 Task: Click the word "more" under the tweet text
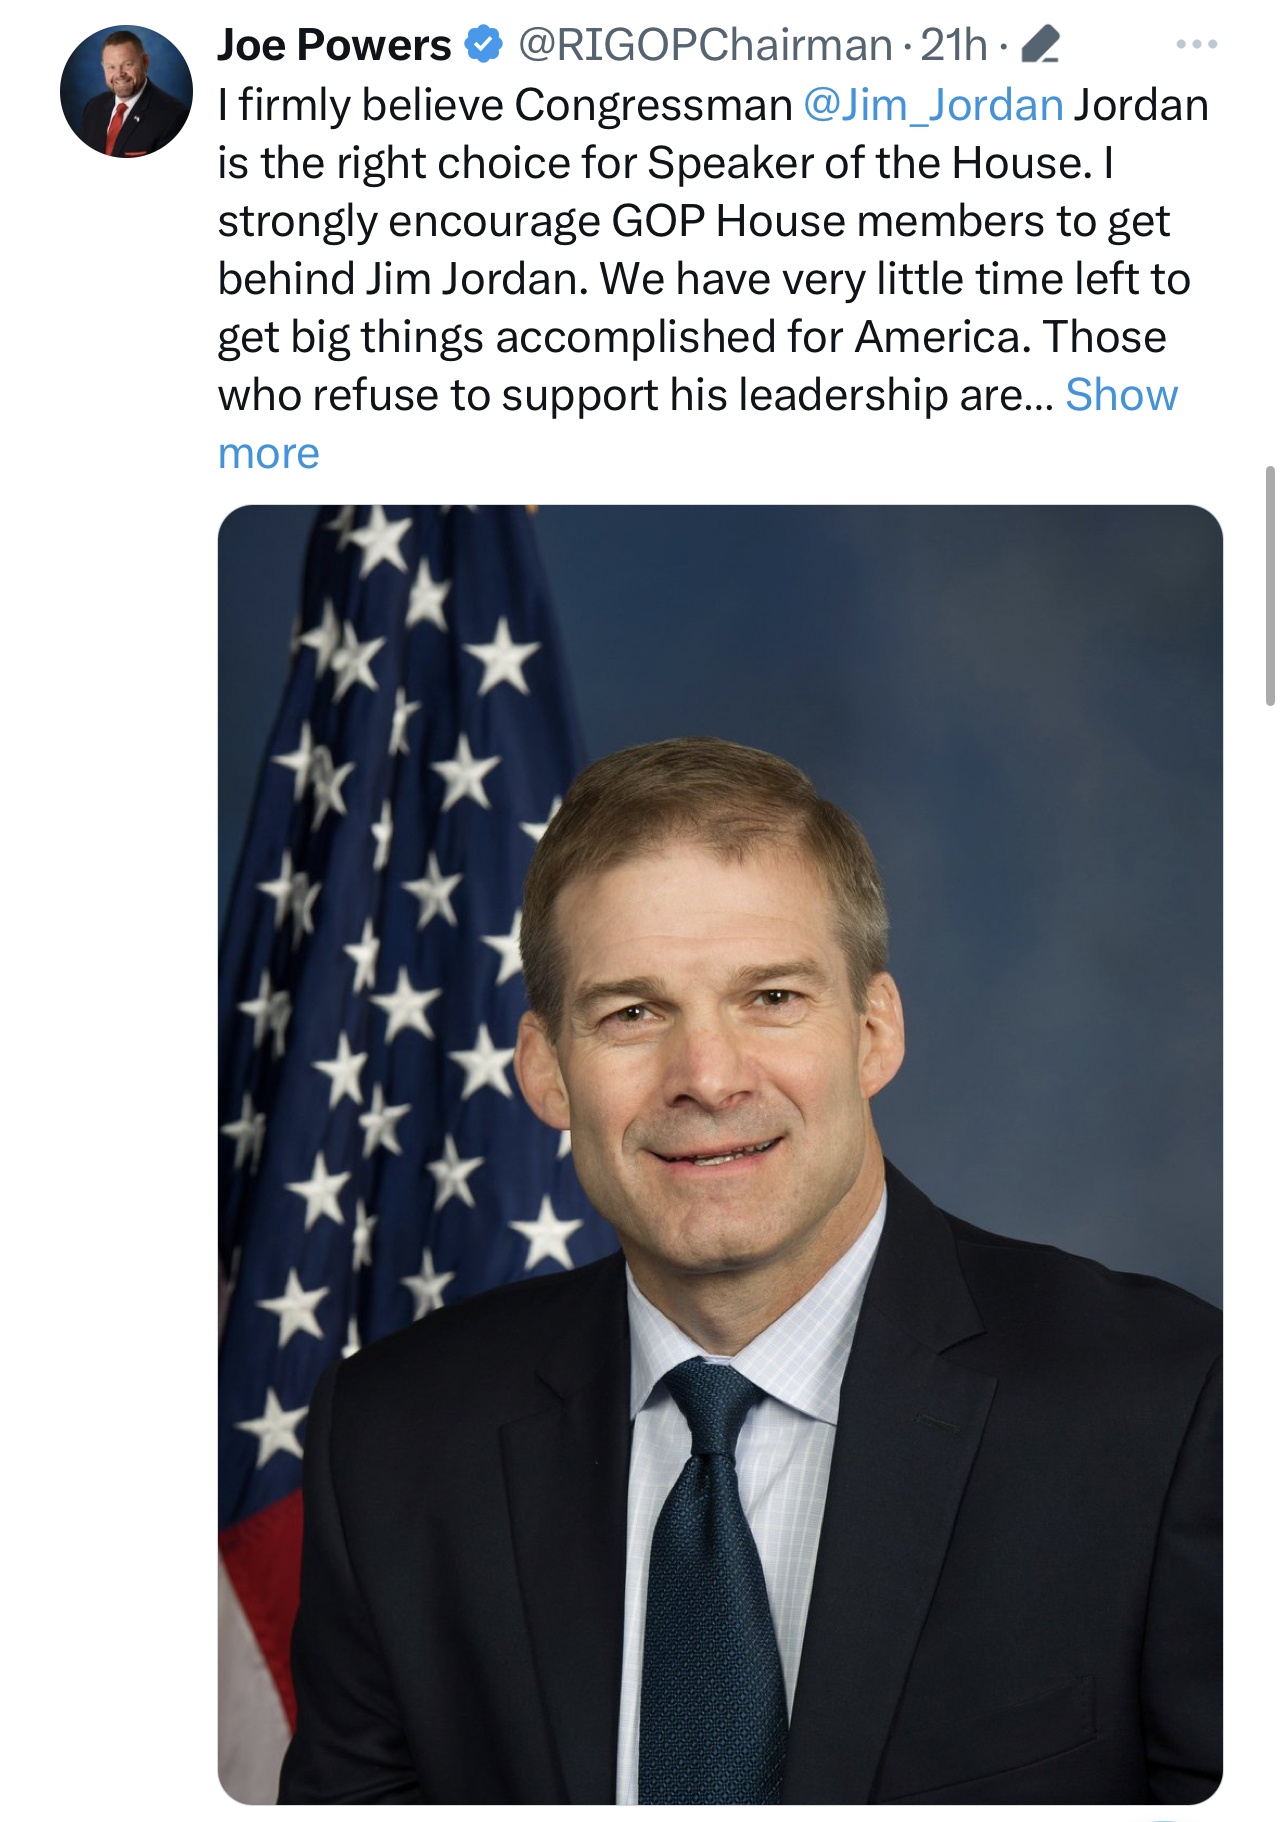click(269, 454)
